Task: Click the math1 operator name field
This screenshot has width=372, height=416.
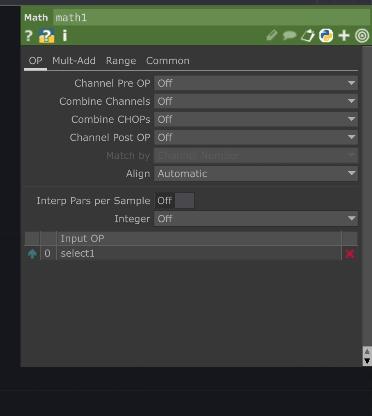Action: click(x=211, y=17)
